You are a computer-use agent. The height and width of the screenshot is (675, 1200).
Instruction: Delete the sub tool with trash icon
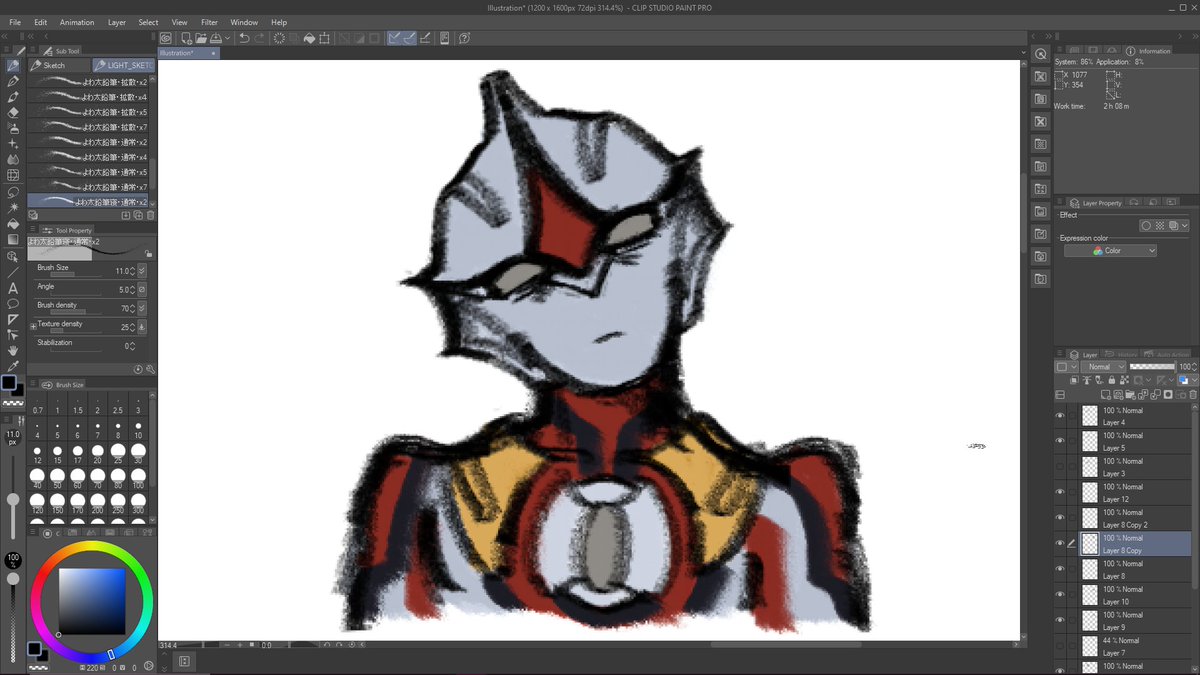pos(151,215)
